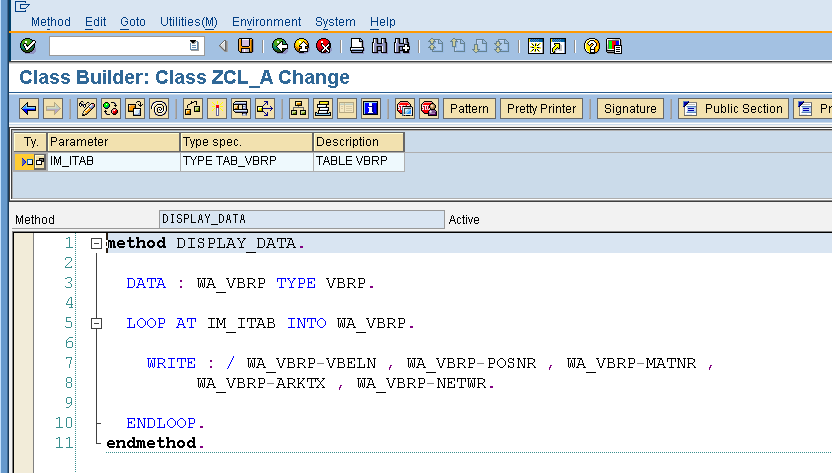Viewport: 832px width, 473px height.
Task: Collapse the method DISPLAY_DATA code block
Action: coord(96,243)
